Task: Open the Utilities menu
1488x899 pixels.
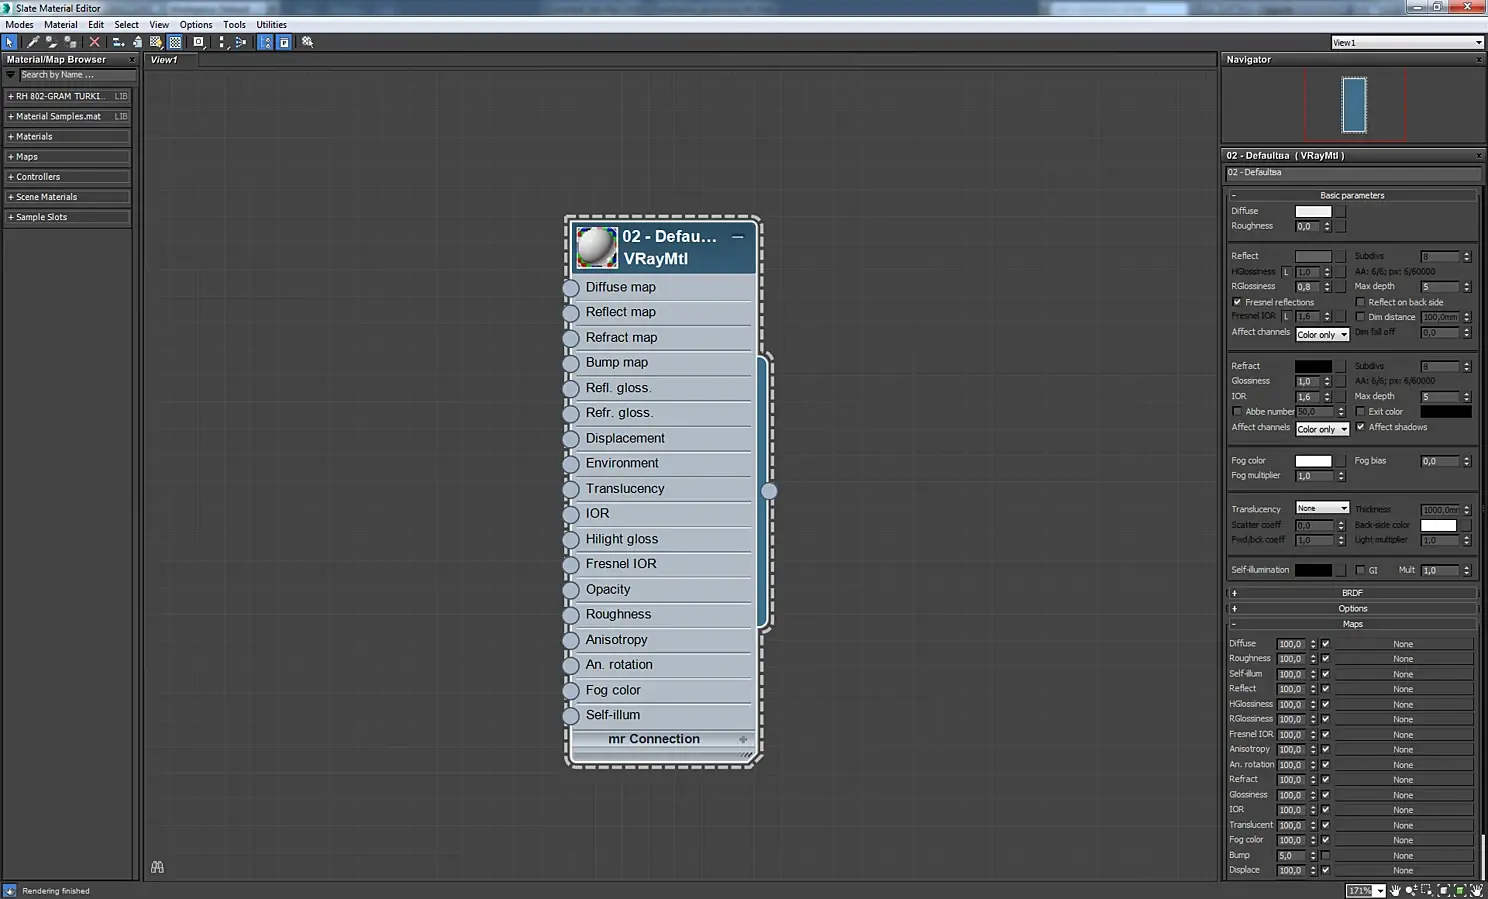Action: pos(271,25)
